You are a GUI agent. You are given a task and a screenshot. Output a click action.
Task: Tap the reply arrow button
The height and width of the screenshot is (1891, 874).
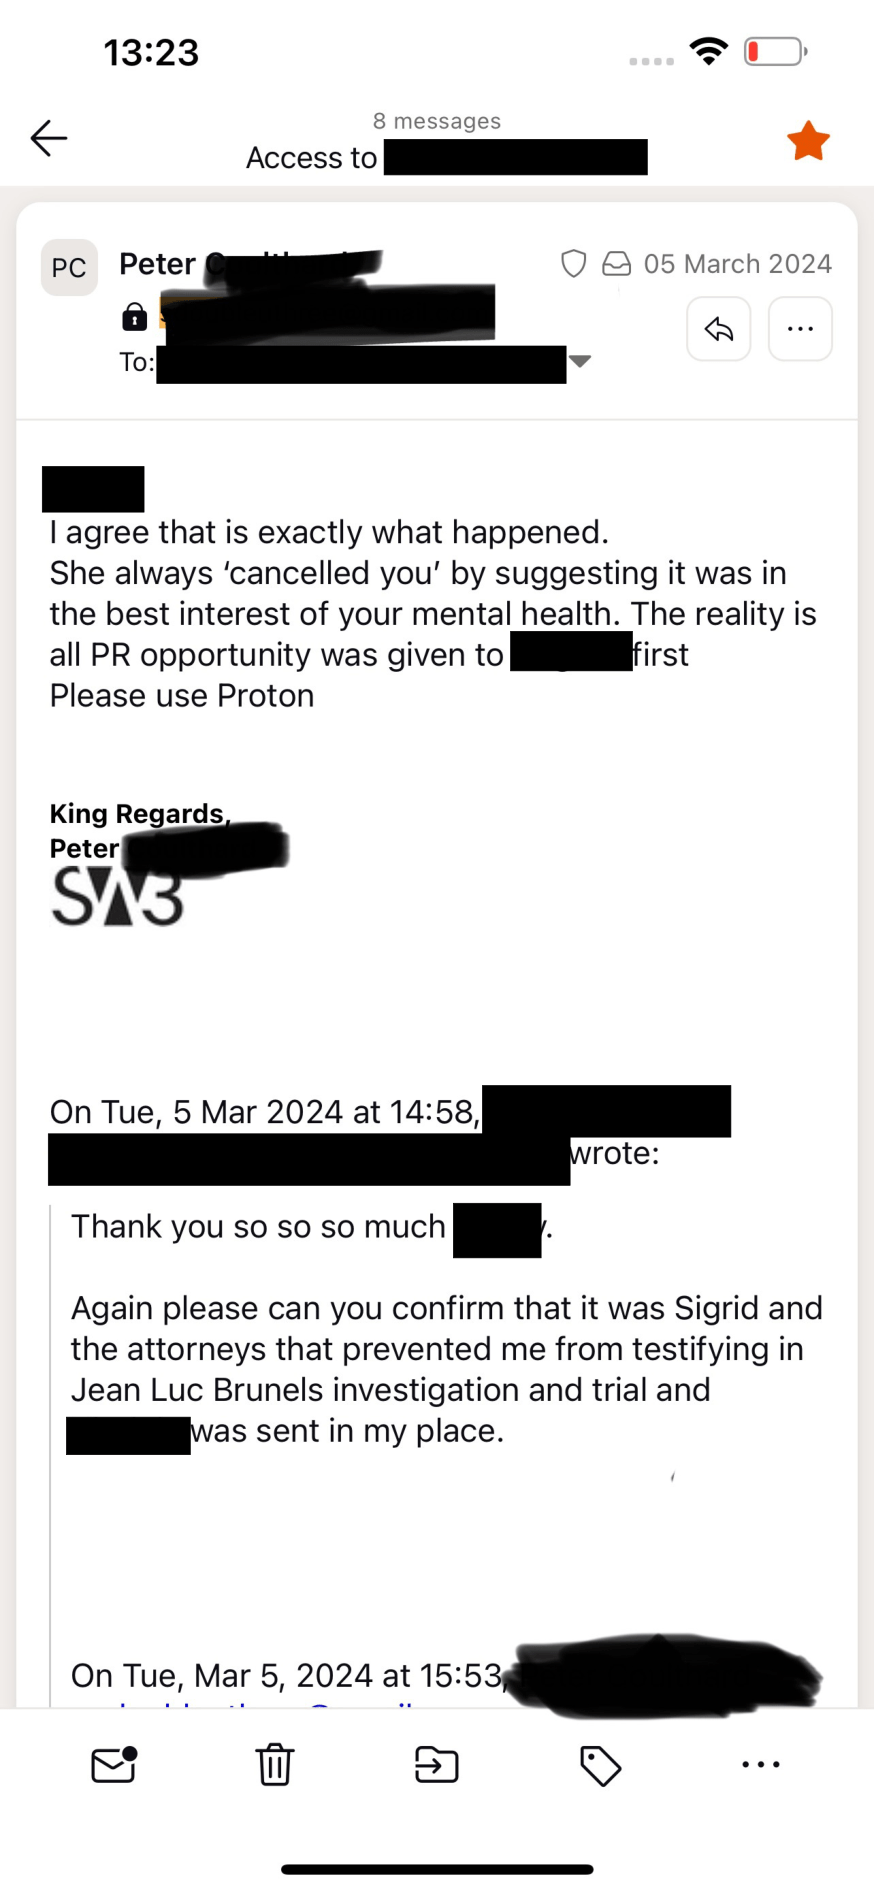718,328
